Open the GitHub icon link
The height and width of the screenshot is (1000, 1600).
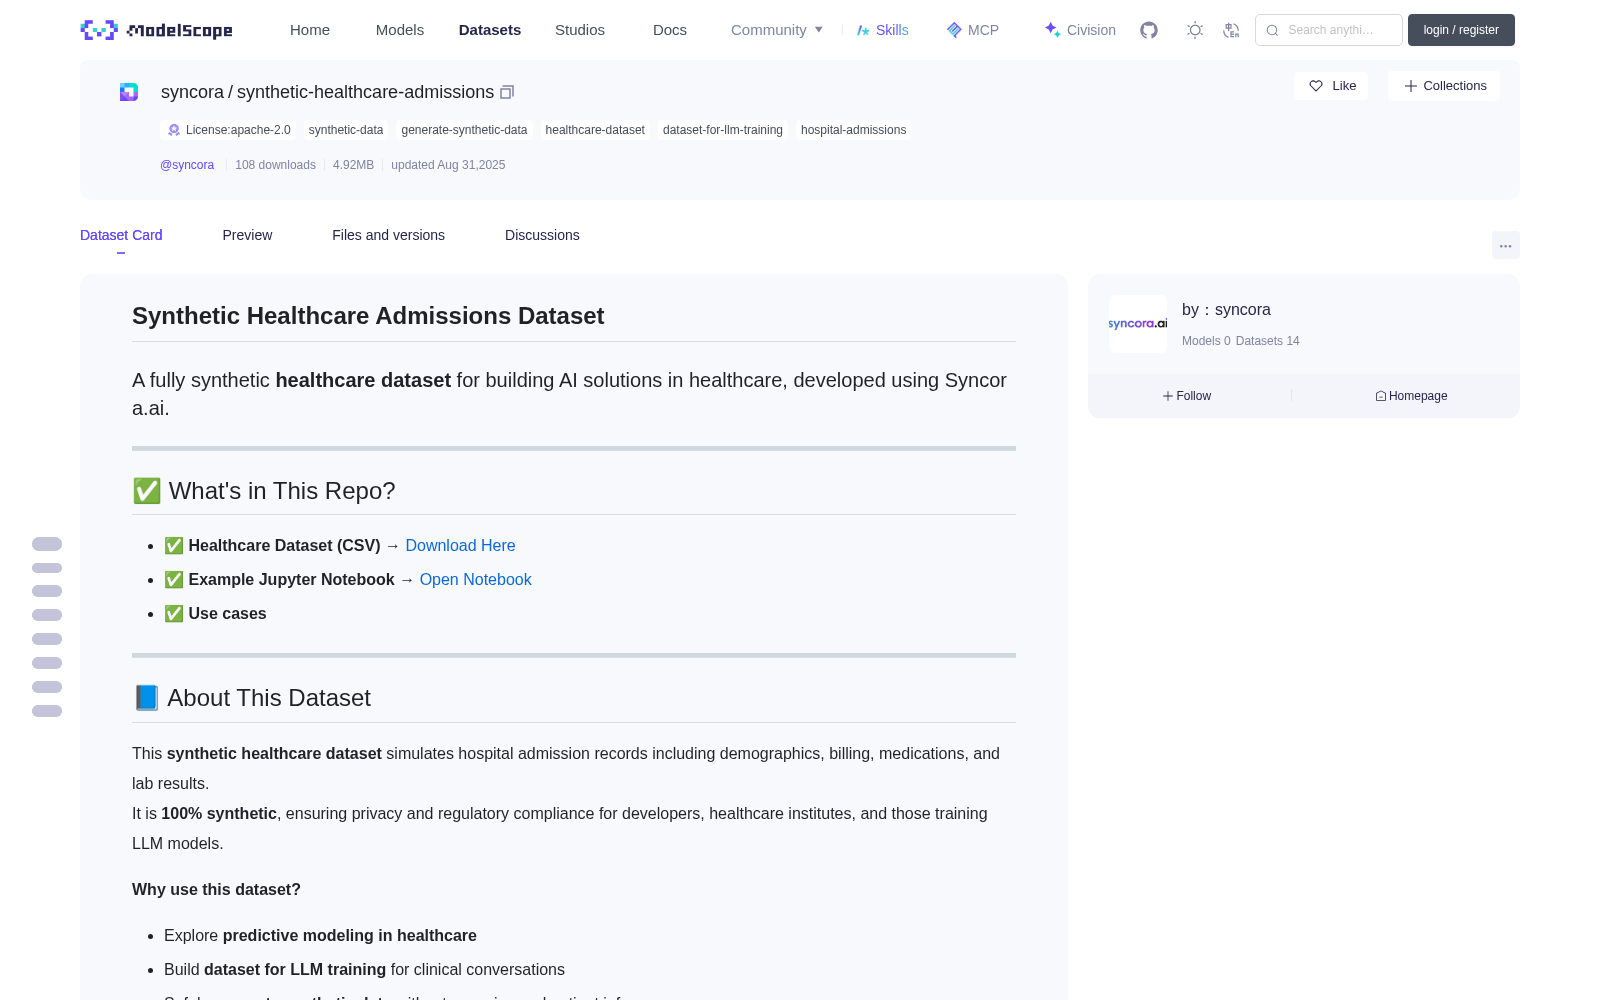(1149, 30)
